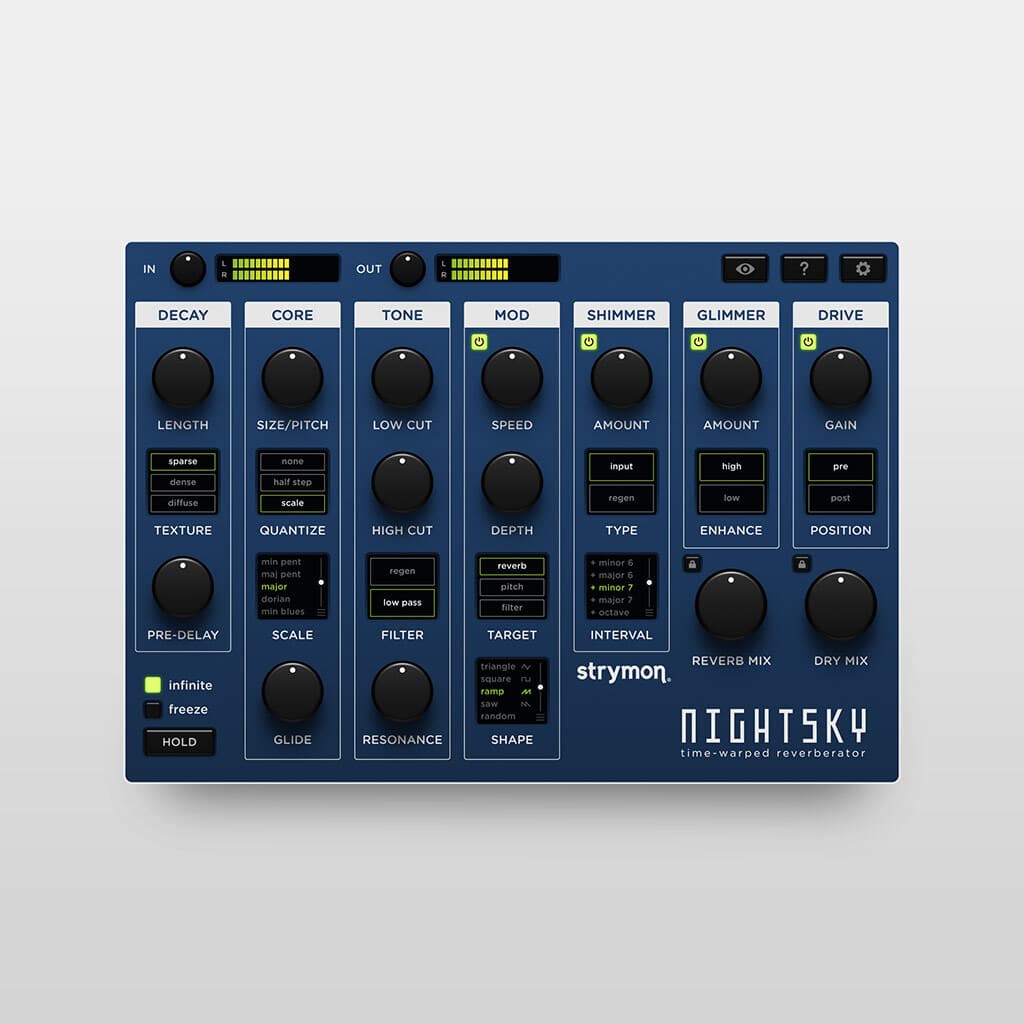
Task: Pick octave in the Interval list
Action: pos(615,613)
